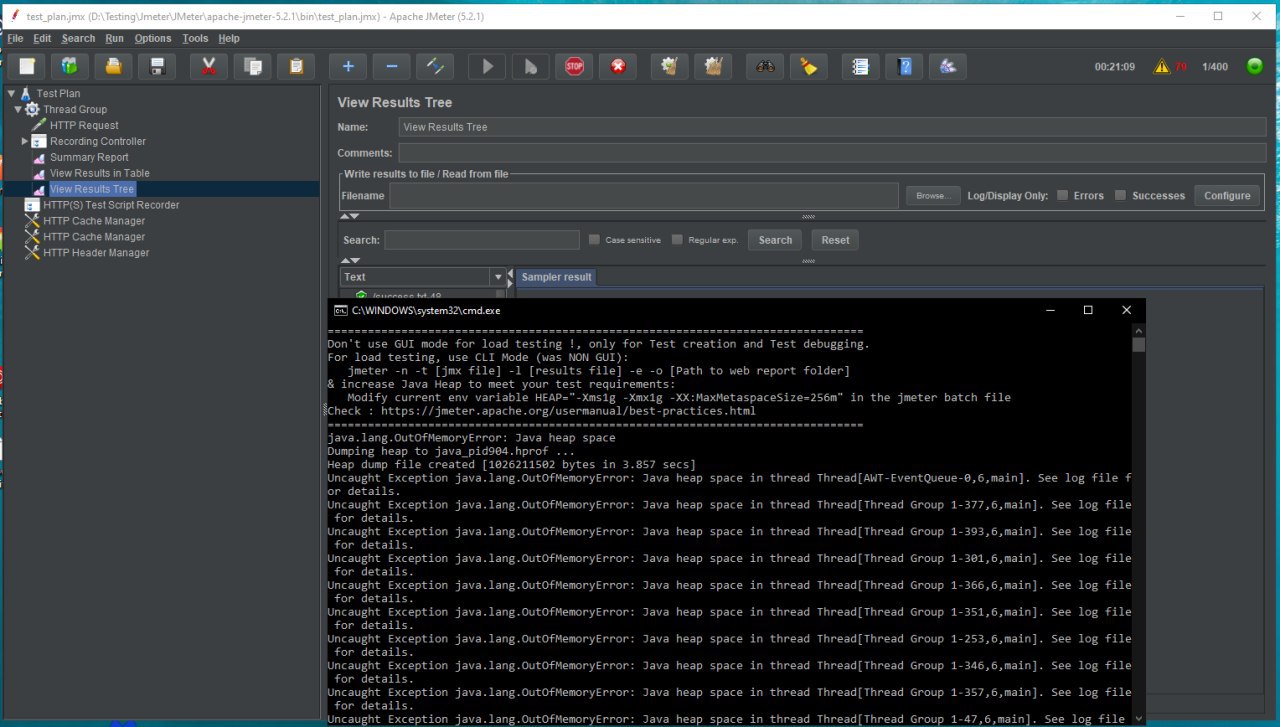Click into the Filename field
Viewport: 1280px width, 727px height.
point(644,196)
